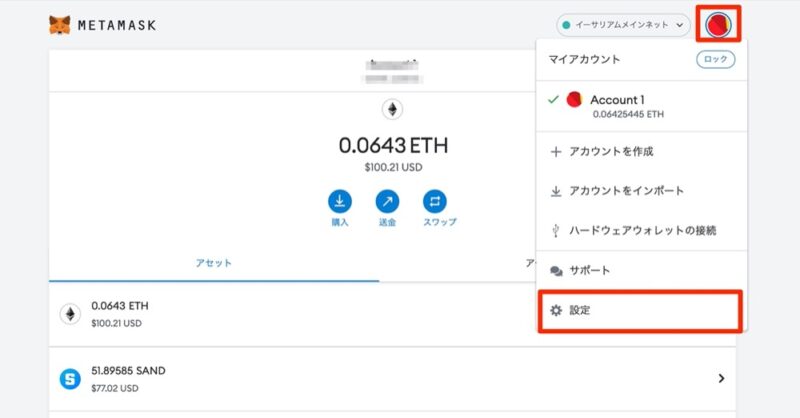Click アカウントをインポート import account option
The width and height of the screenshot is (800, 418).
click(x=641, y=191)
